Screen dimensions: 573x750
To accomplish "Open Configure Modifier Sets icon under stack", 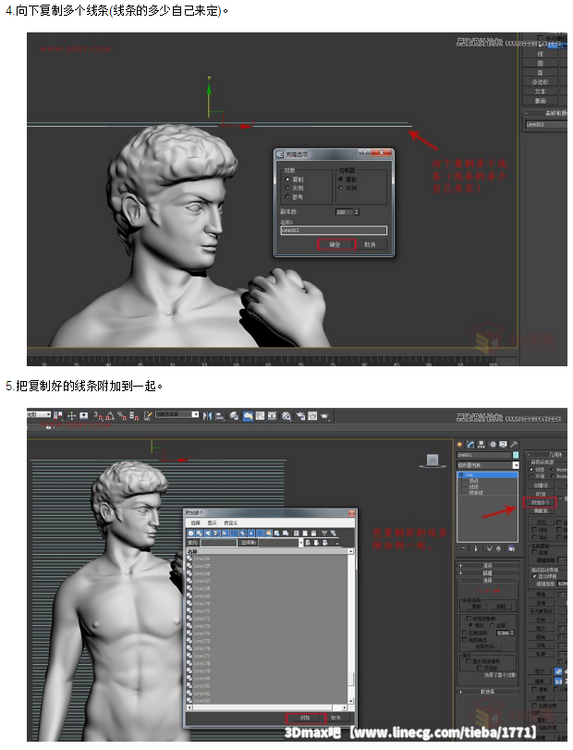I will coord(511,549).
